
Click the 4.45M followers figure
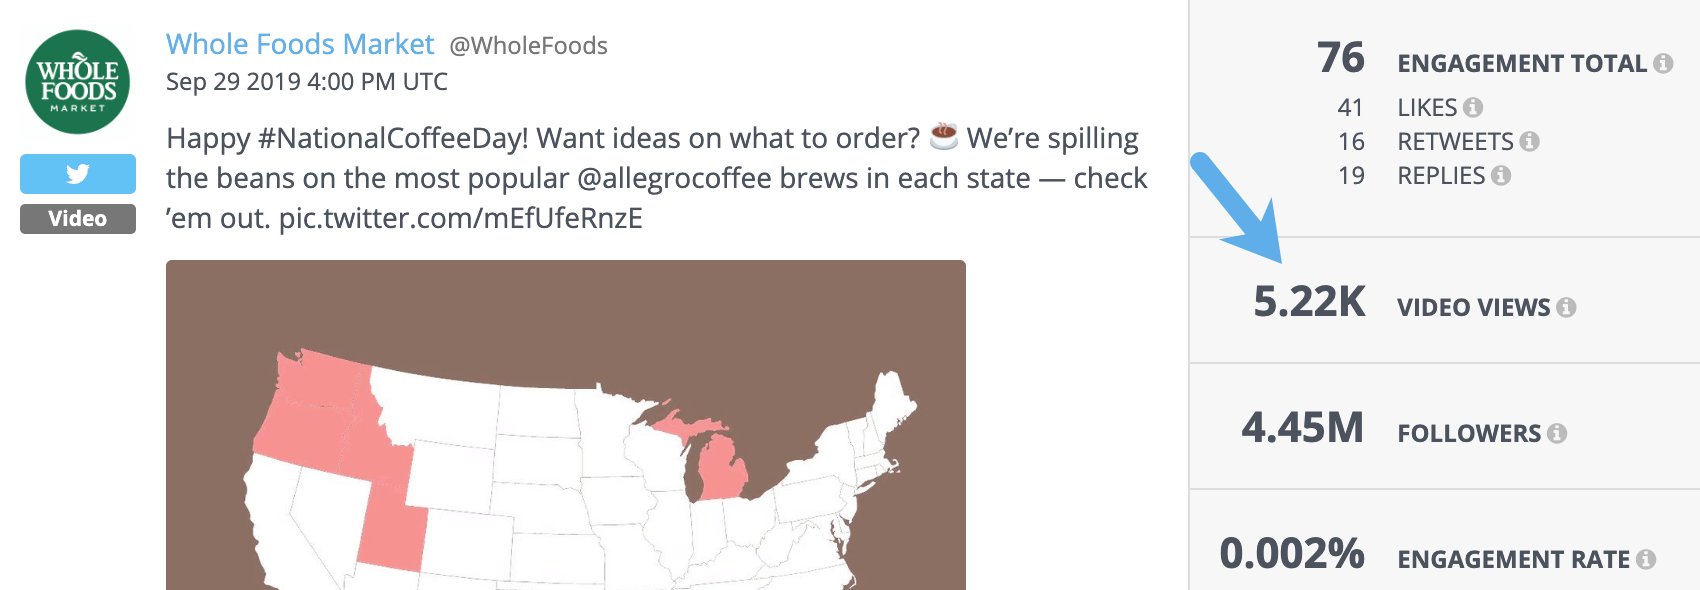tap(1302, 428)
